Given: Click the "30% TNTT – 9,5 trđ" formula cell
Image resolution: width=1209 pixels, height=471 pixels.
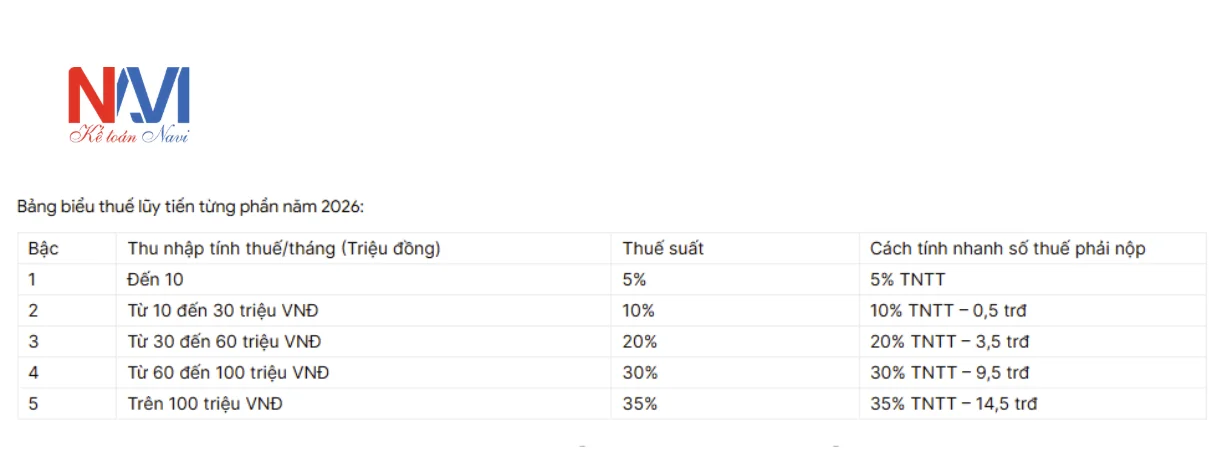Looking at the screenshot, I should (949, 373).
